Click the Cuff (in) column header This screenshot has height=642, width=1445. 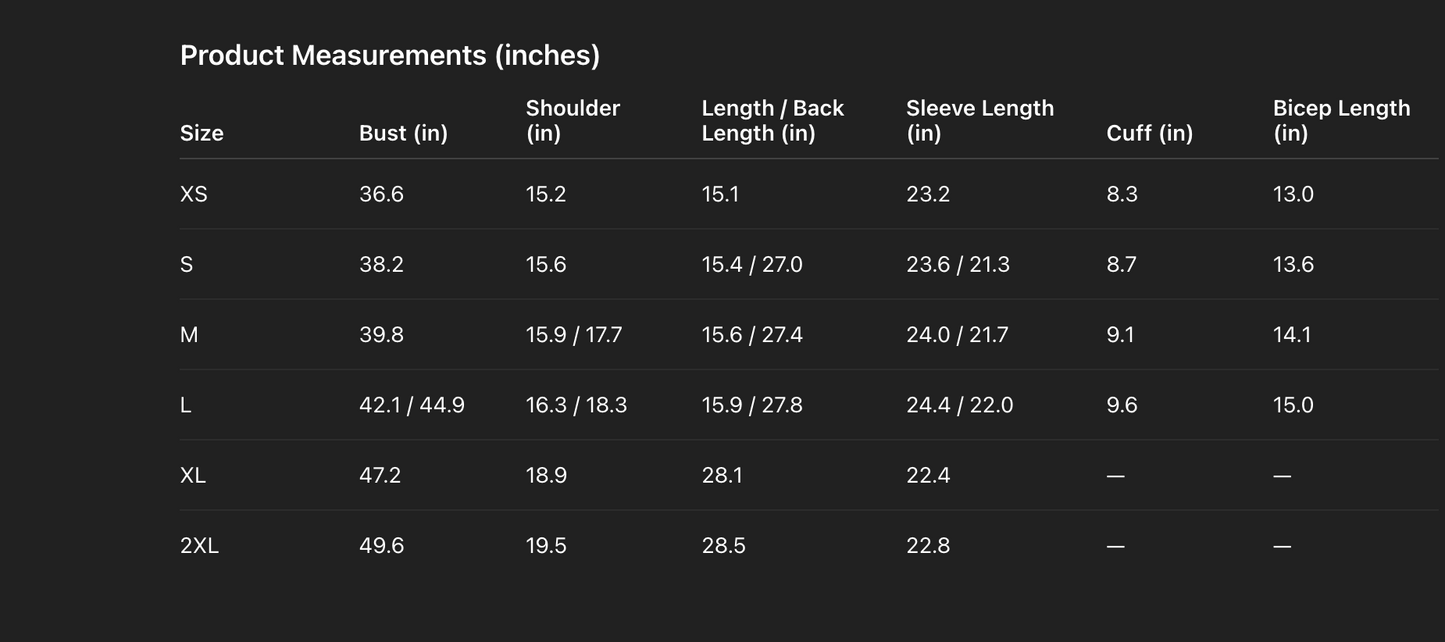pyautogui.click(x=1149, y=133)
